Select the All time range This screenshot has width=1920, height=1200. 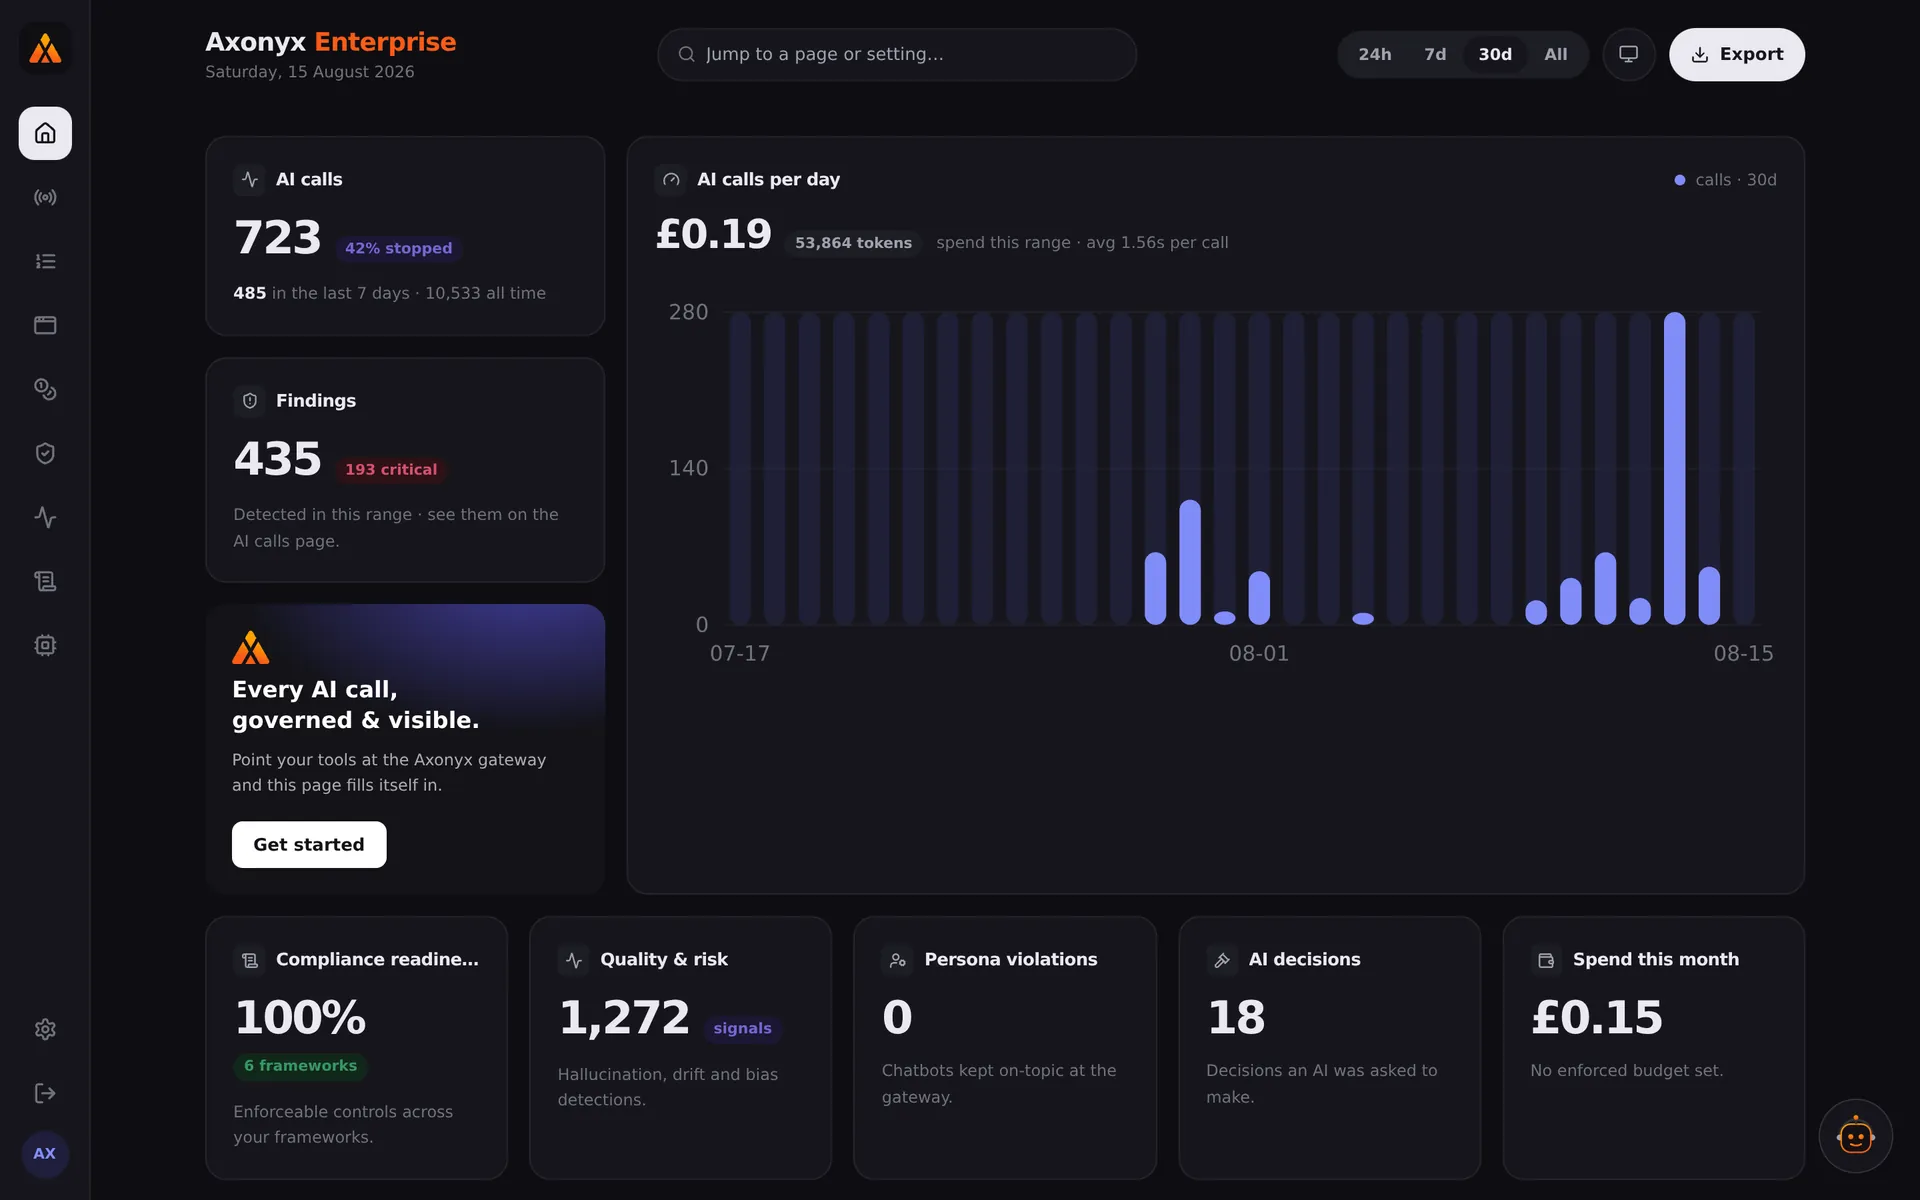(x=1555, y=54)
